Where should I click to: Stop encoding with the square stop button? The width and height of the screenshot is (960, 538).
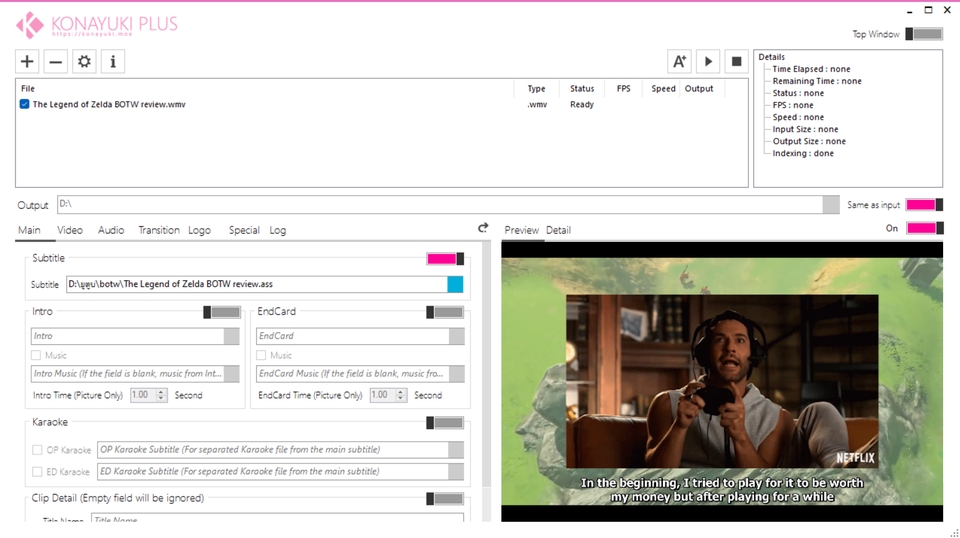click(x=737, y=61)
